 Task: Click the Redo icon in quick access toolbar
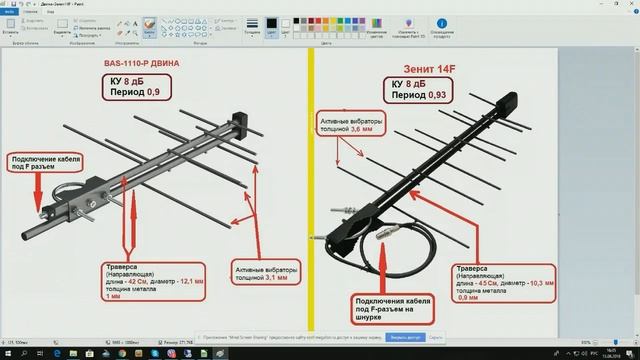tap(29, 4)
